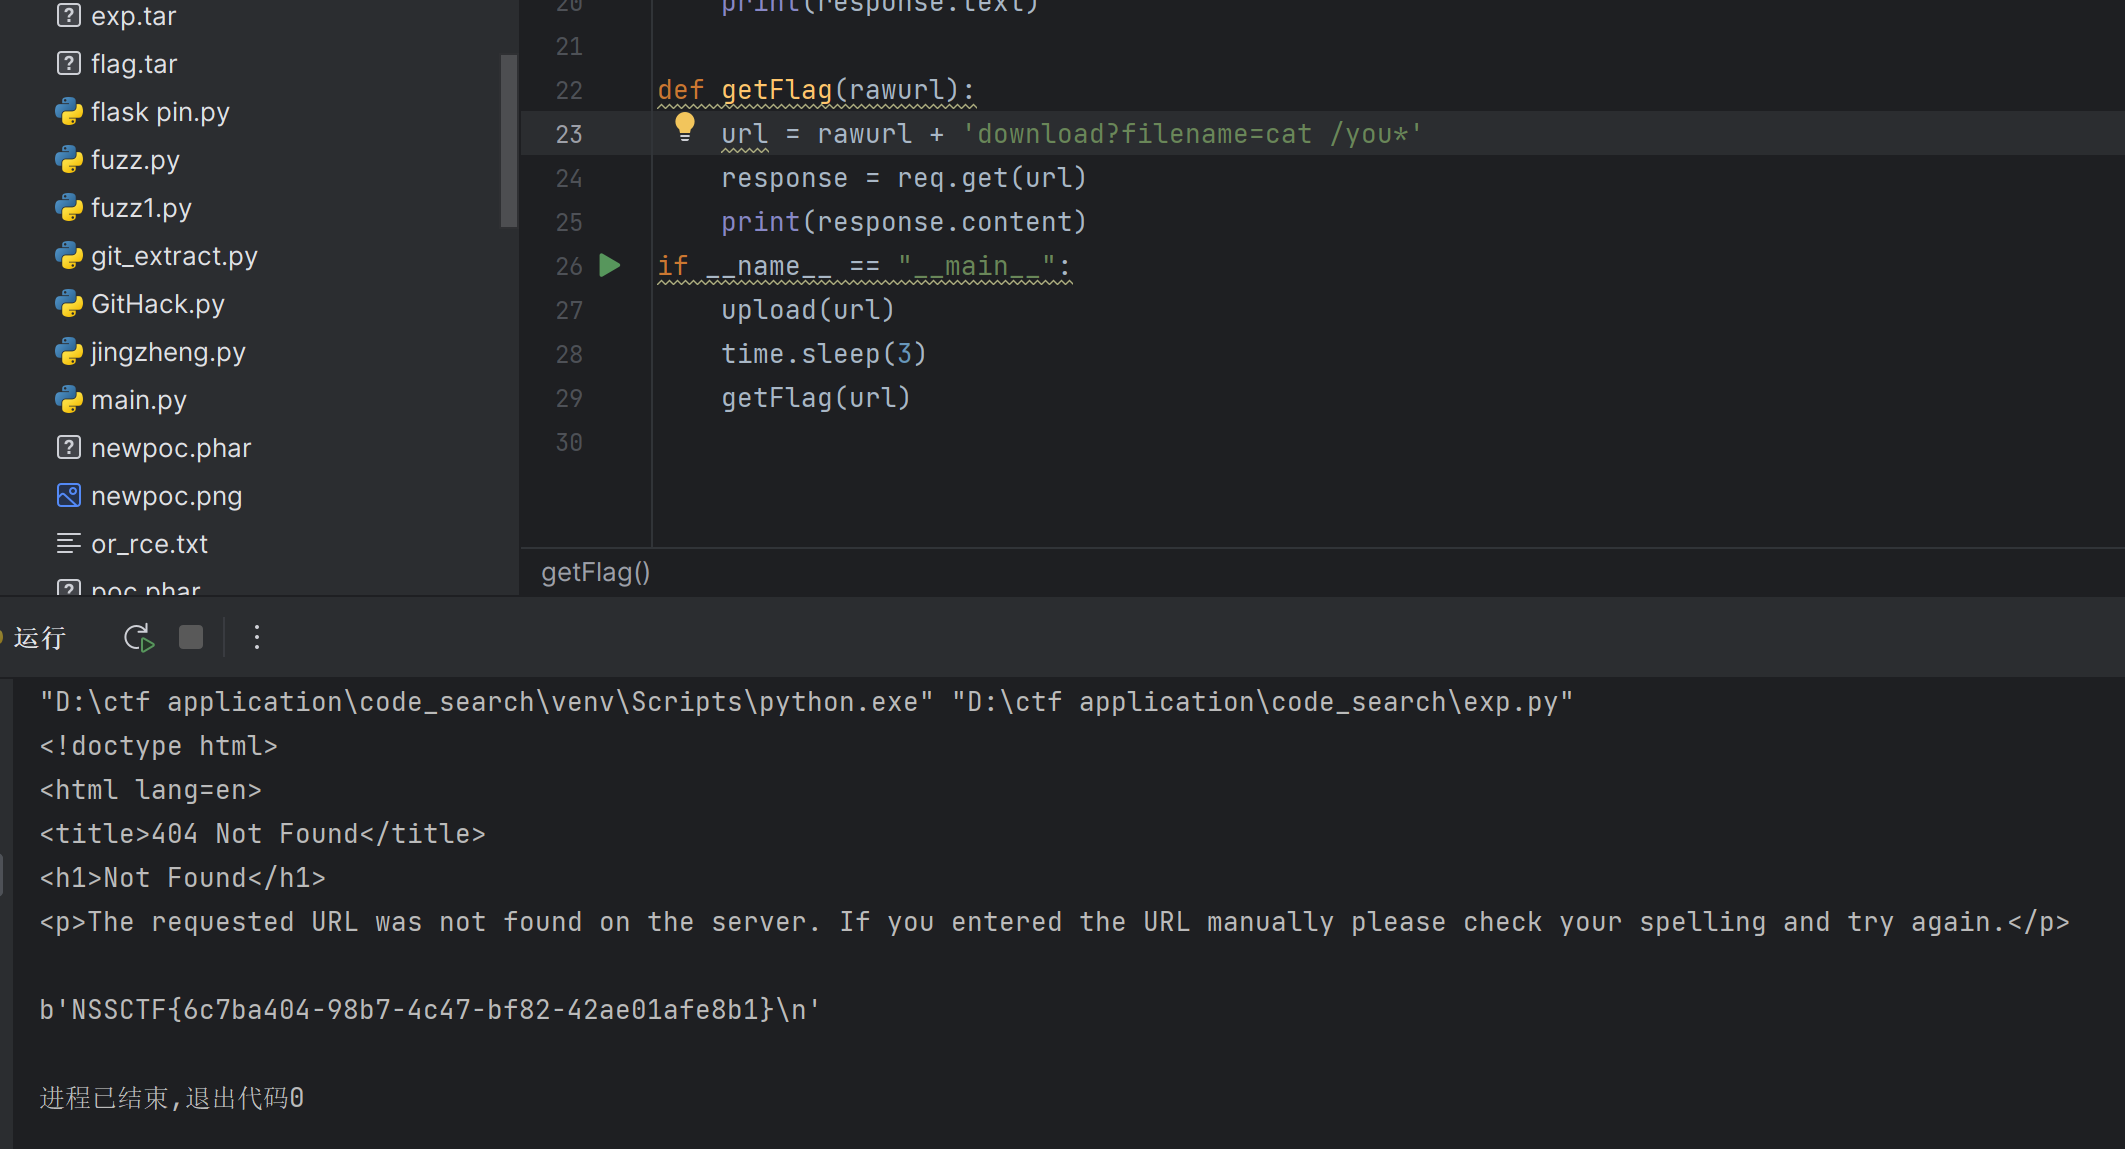2125x1149 pixels.
Task: Click 'upload(url)' on line 27
Action: point(808,310)
